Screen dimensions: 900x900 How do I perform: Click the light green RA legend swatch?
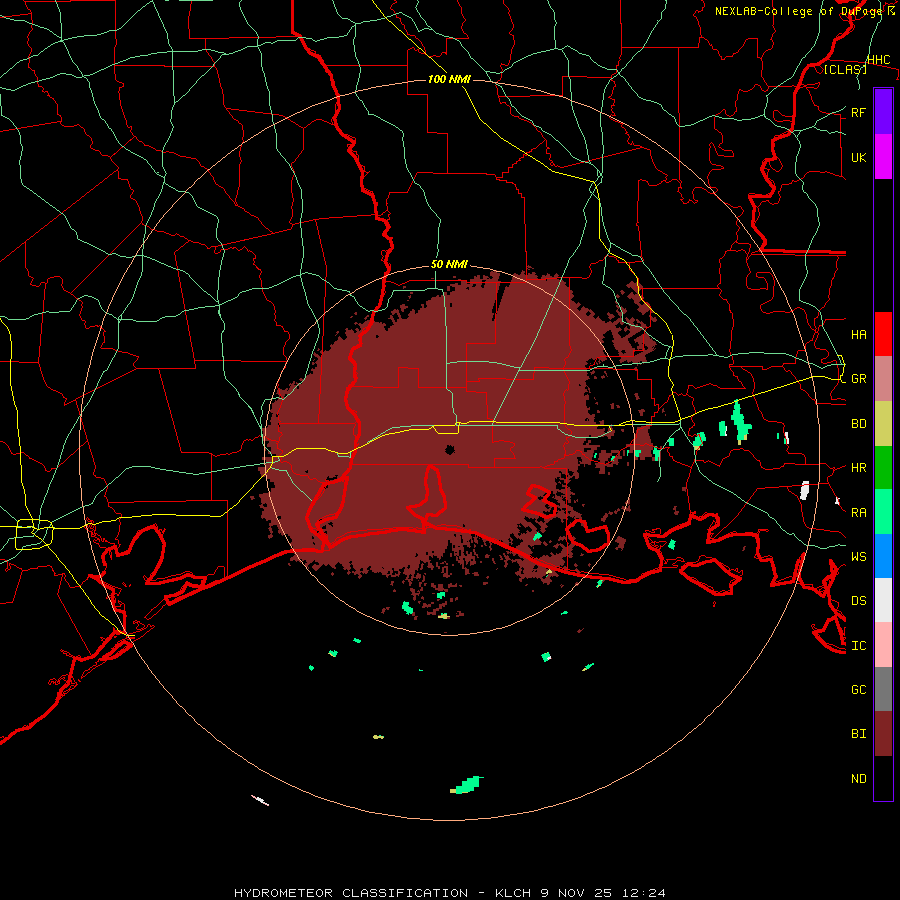tap(883, 512)
